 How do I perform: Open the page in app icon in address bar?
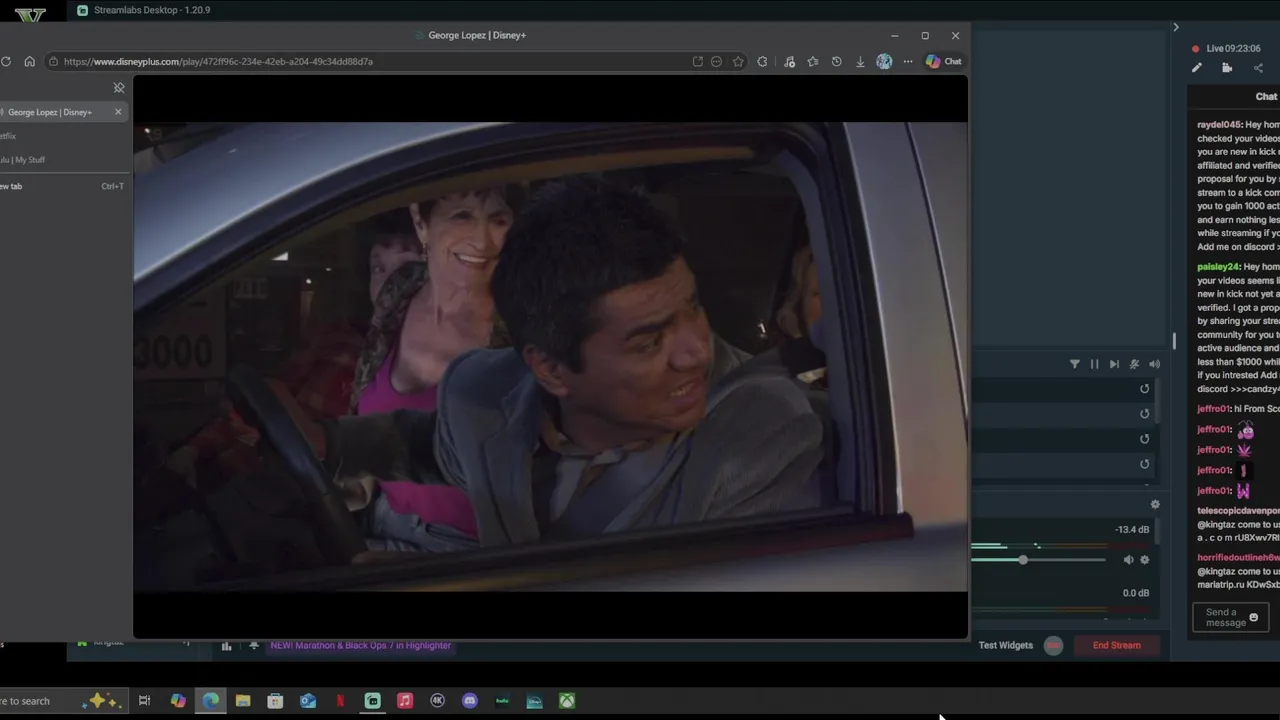tap(697, 61)
